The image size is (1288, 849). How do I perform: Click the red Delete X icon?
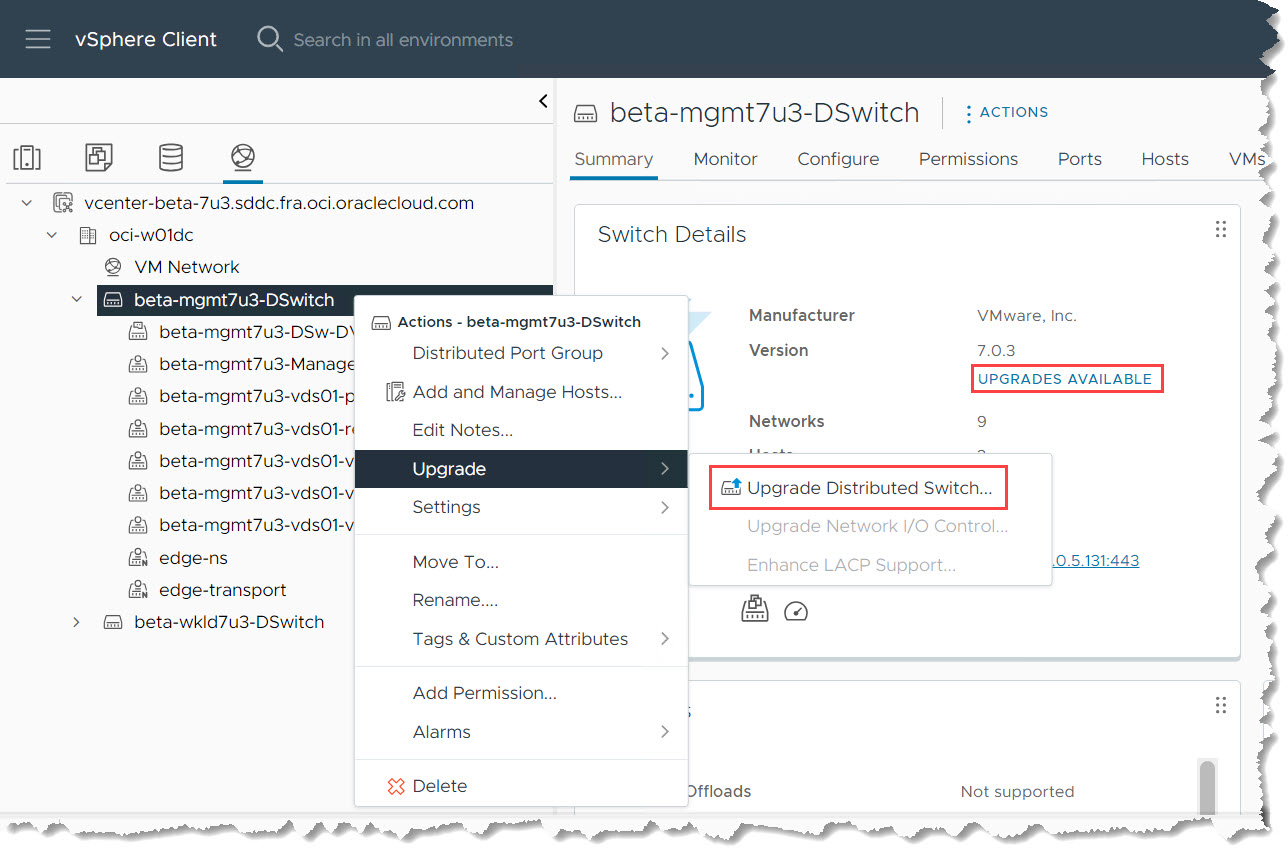[x=396, y=786]
